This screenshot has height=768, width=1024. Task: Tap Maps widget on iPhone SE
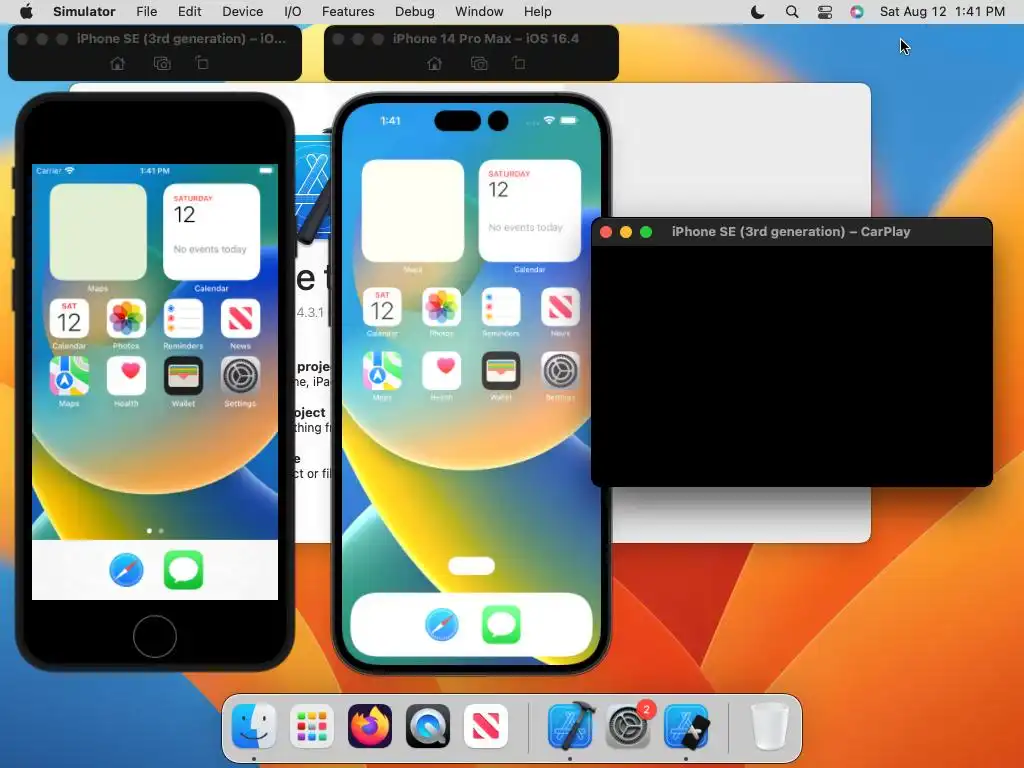pyautogui.click(x=98, y=232)
